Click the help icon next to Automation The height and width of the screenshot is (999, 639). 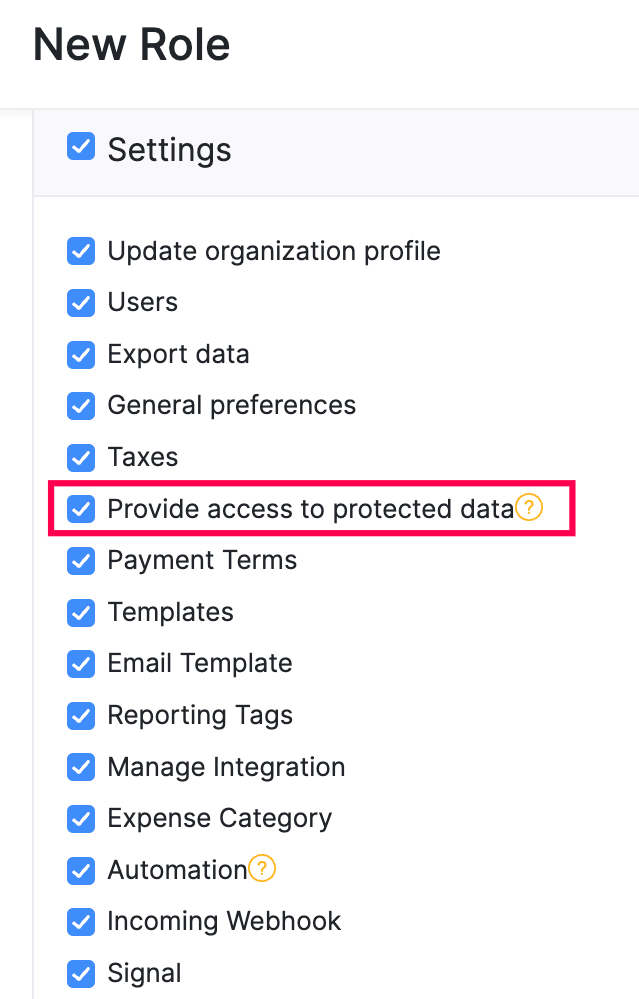(261, 869)
